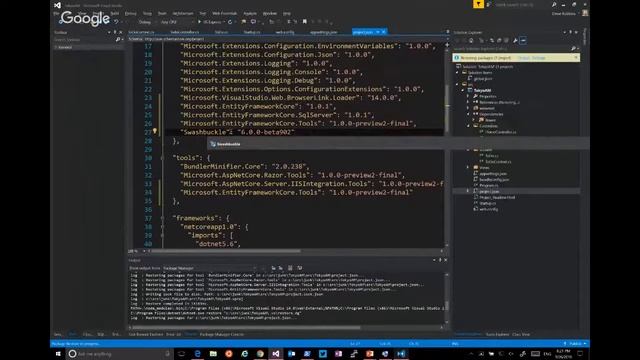Collapse the TokyoAM project node
This screenshot has width=640, height=360.
(x=463, y=90)
